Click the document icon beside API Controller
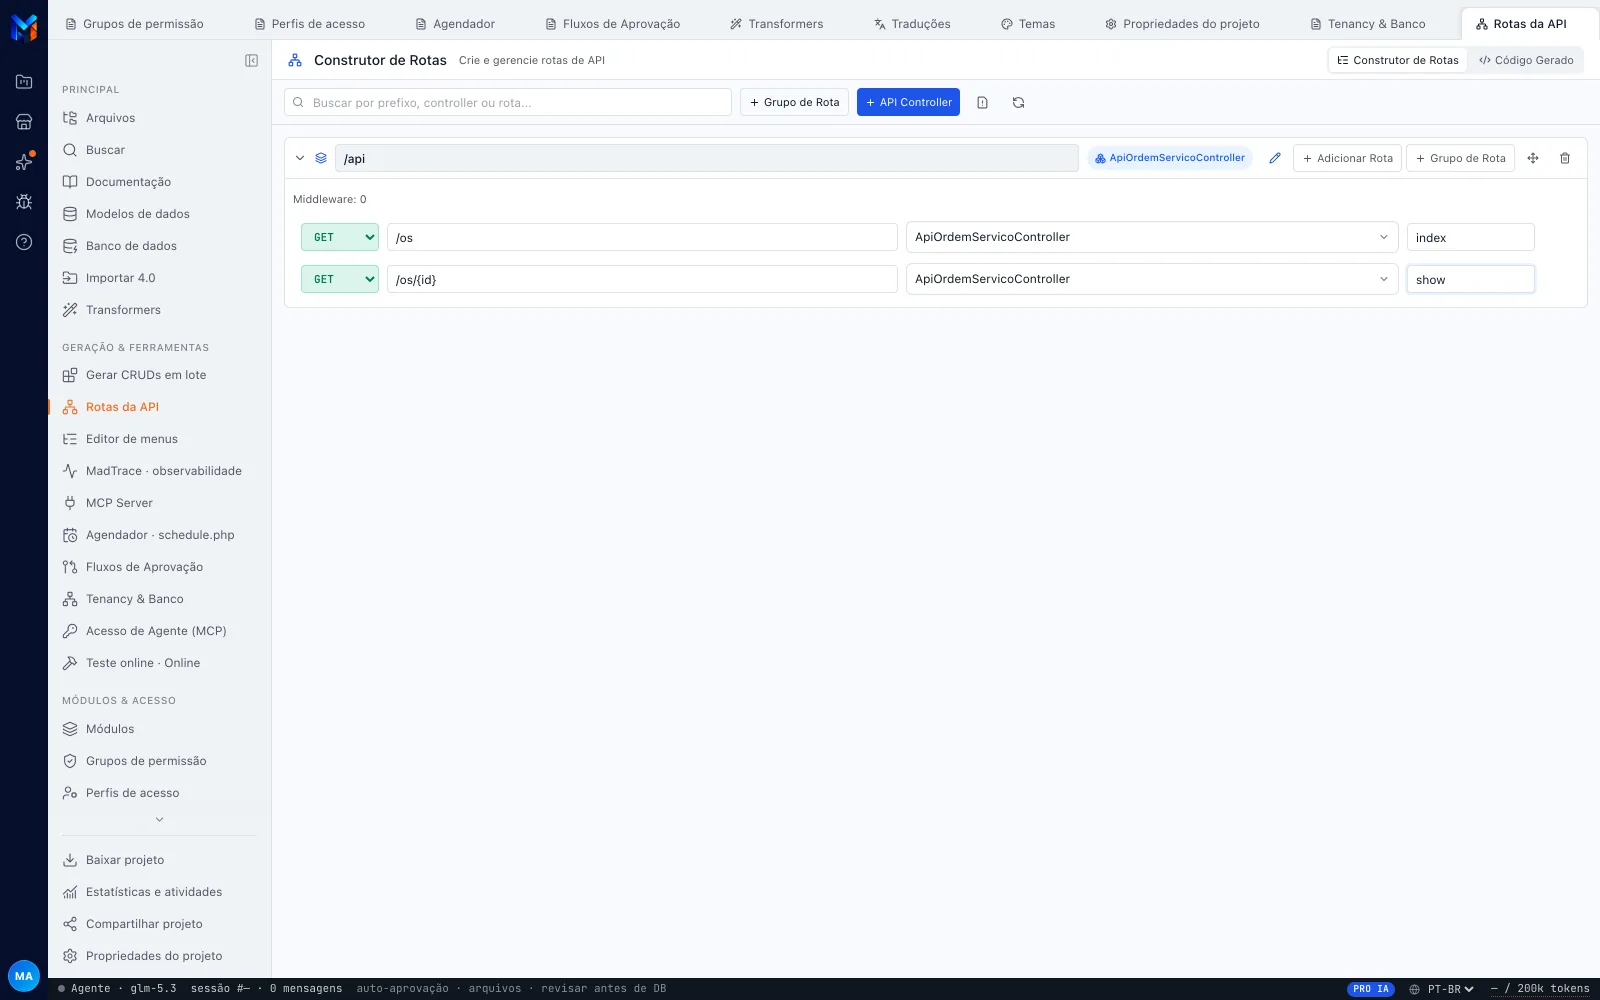This screenshot has height=1000, width=1600. point(982,102)
